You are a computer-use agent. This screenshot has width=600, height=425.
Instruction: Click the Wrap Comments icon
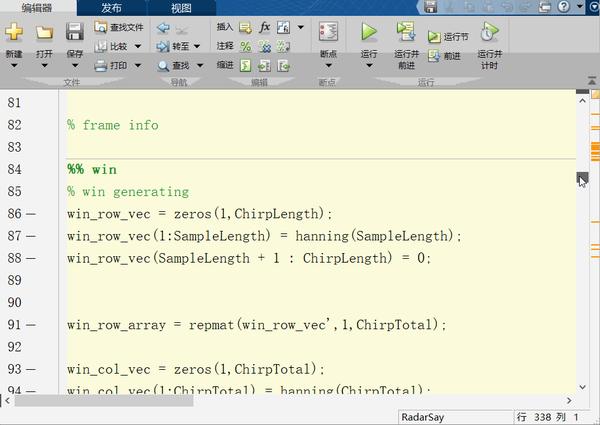tap(284, 47)
